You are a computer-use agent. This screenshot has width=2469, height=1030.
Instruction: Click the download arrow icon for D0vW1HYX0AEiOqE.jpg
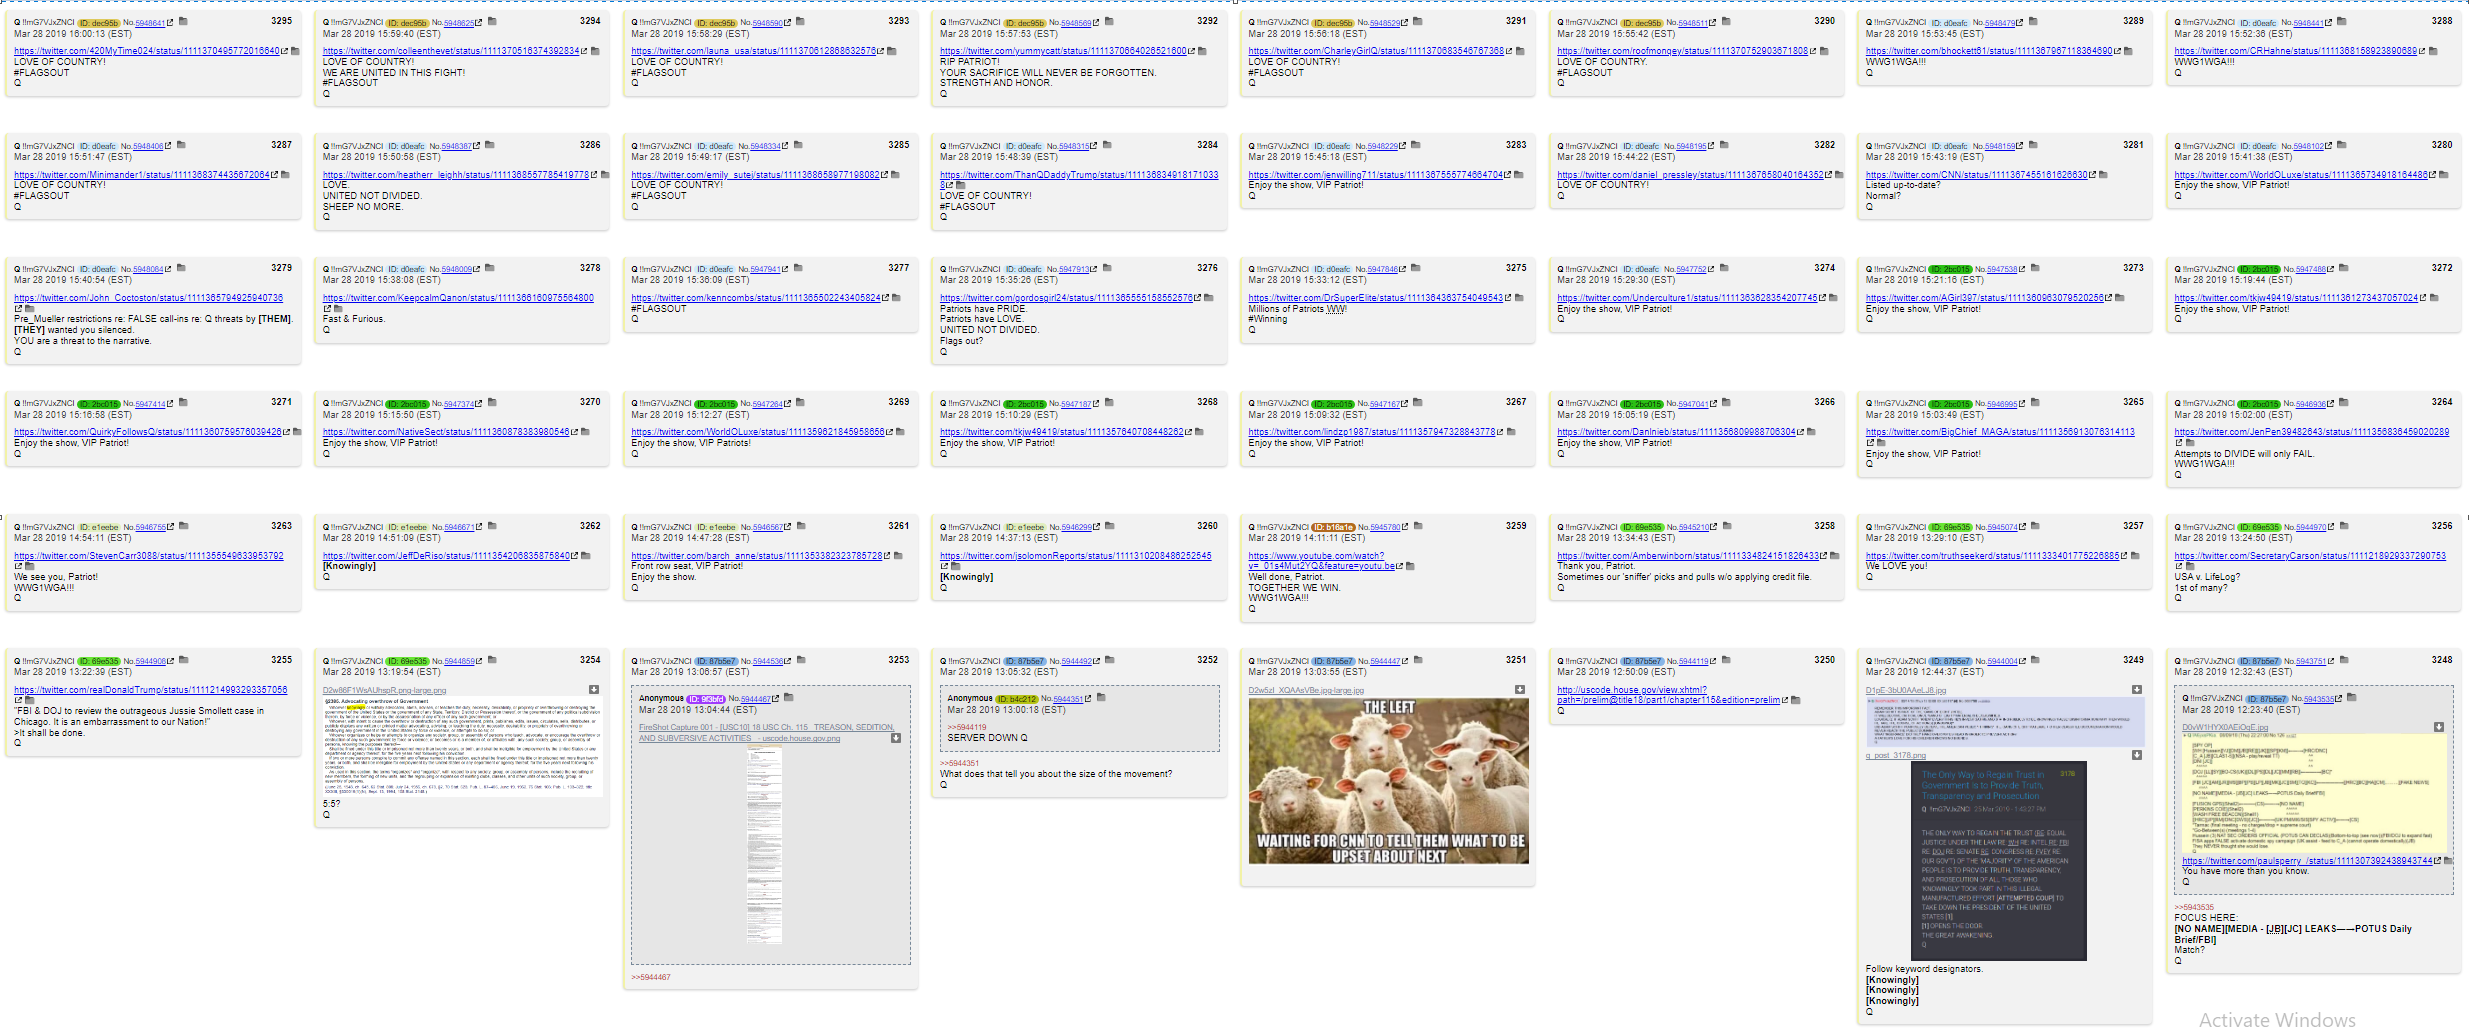point(2438,727)
